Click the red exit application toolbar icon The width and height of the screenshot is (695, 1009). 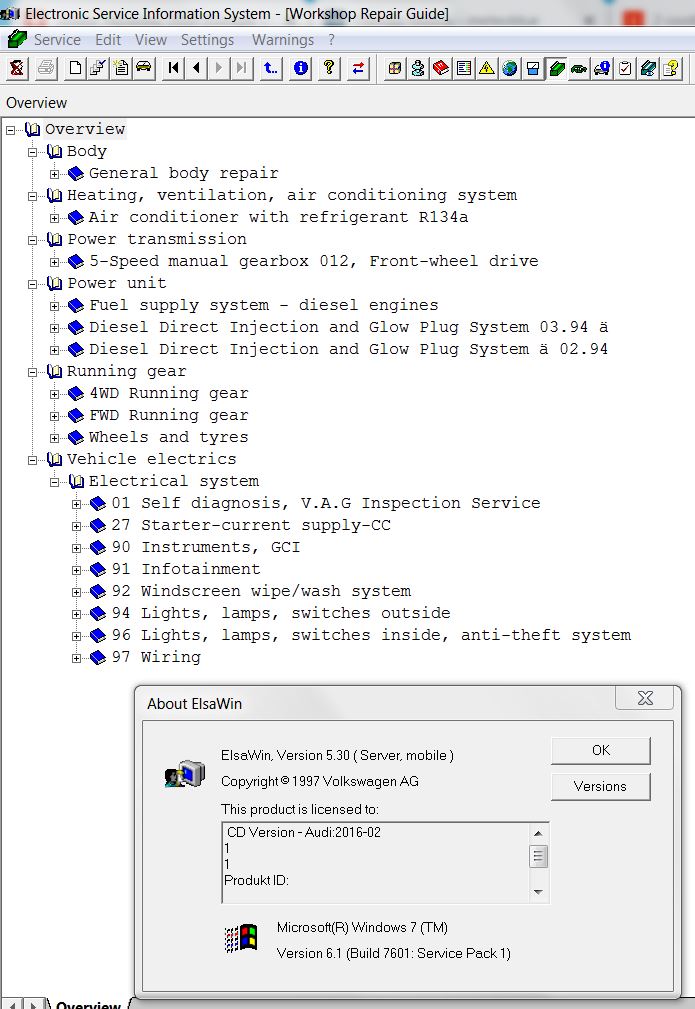pyautogui.click(x=17, y=68)
